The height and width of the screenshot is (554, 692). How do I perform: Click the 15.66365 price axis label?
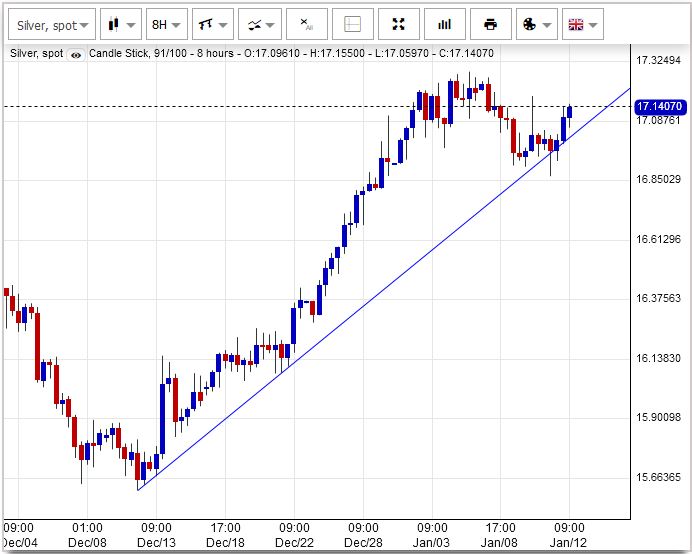click(658, 477)
